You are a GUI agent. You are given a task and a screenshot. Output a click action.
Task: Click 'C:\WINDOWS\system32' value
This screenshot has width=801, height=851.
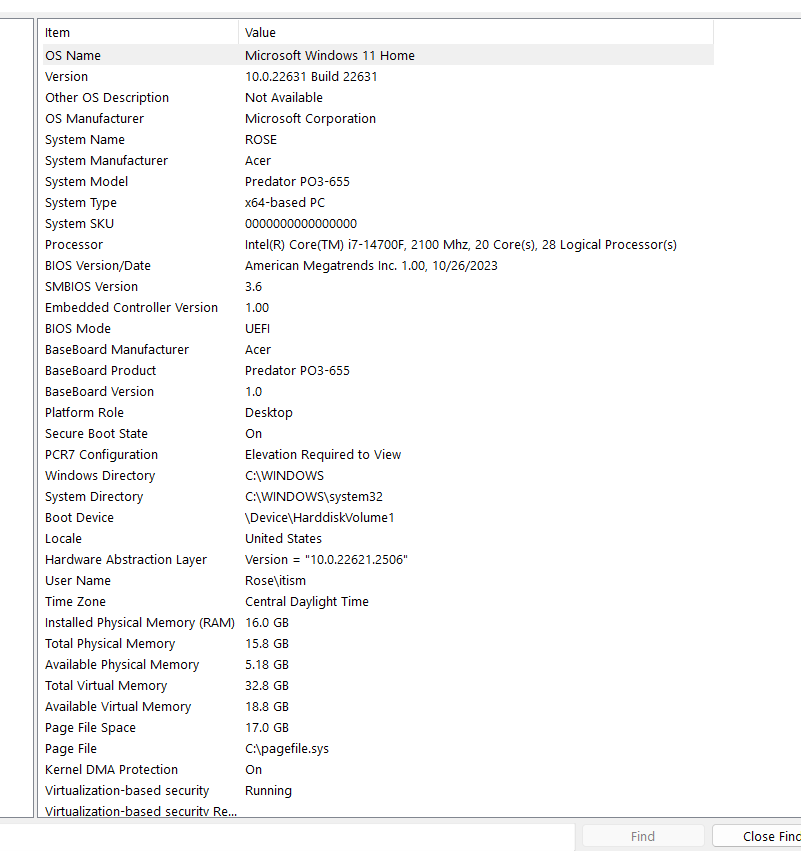point(314,496)
